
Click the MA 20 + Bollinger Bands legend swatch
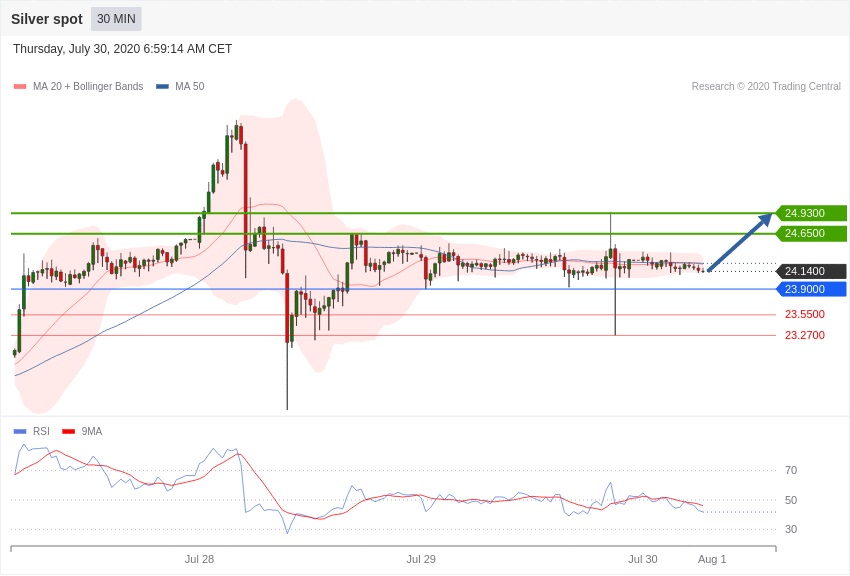tap(20, 87)
